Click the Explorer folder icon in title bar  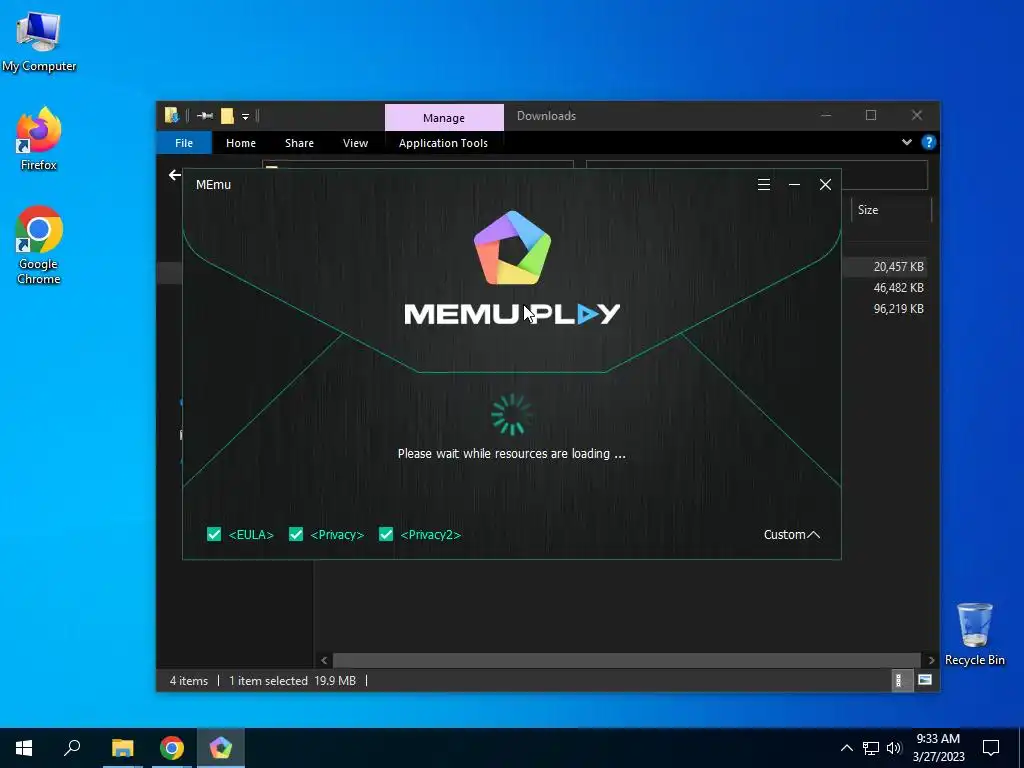[x=172, y=116]
